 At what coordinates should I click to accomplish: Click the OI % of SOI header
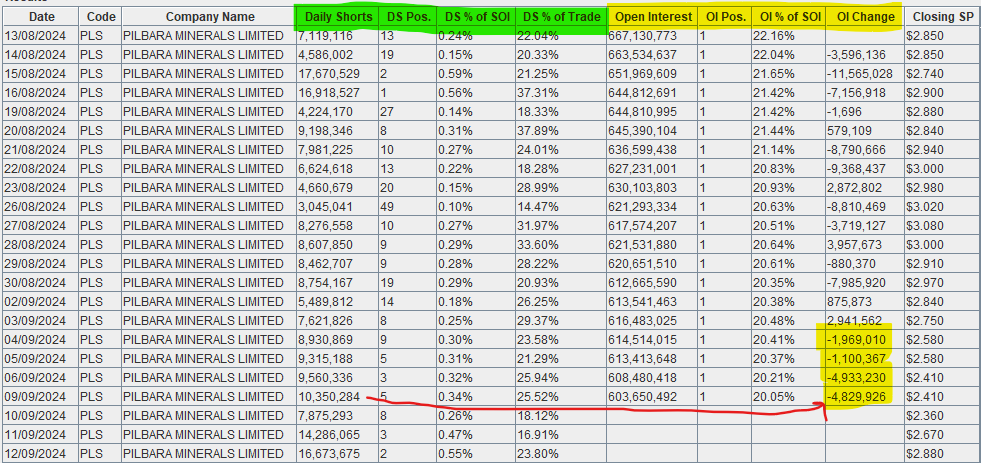788,17
